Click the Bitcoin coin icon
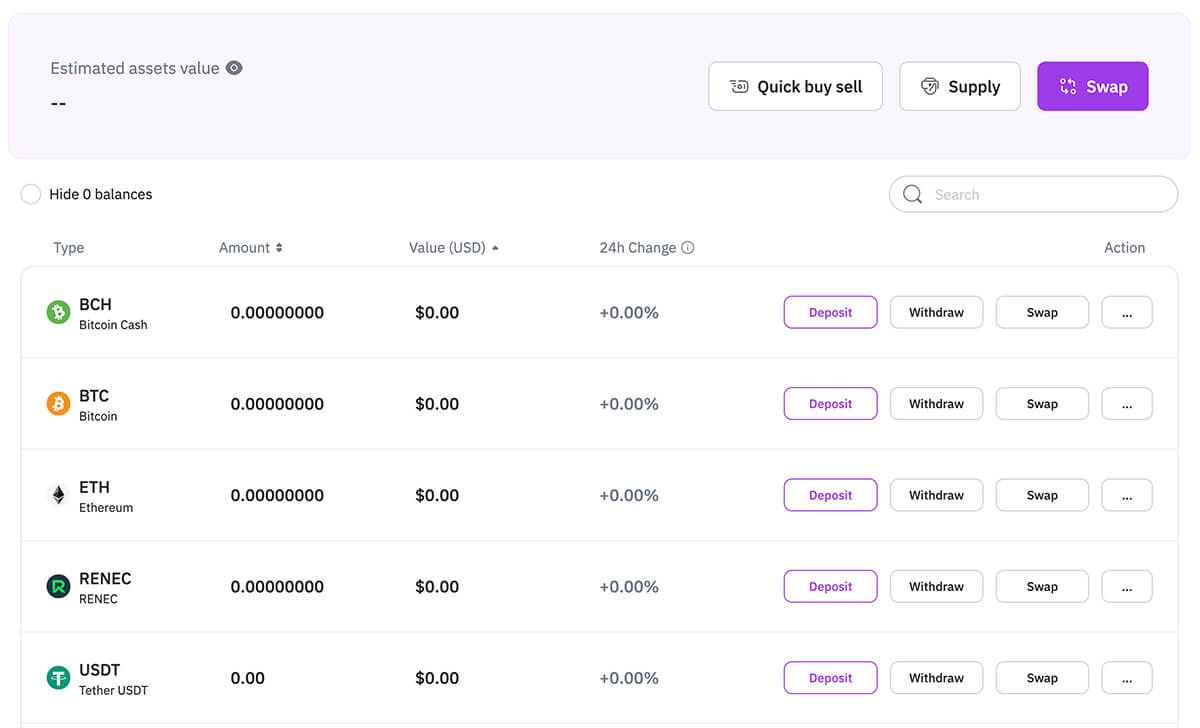This screenshot has width=1200, height=728. tap(59, 403)
